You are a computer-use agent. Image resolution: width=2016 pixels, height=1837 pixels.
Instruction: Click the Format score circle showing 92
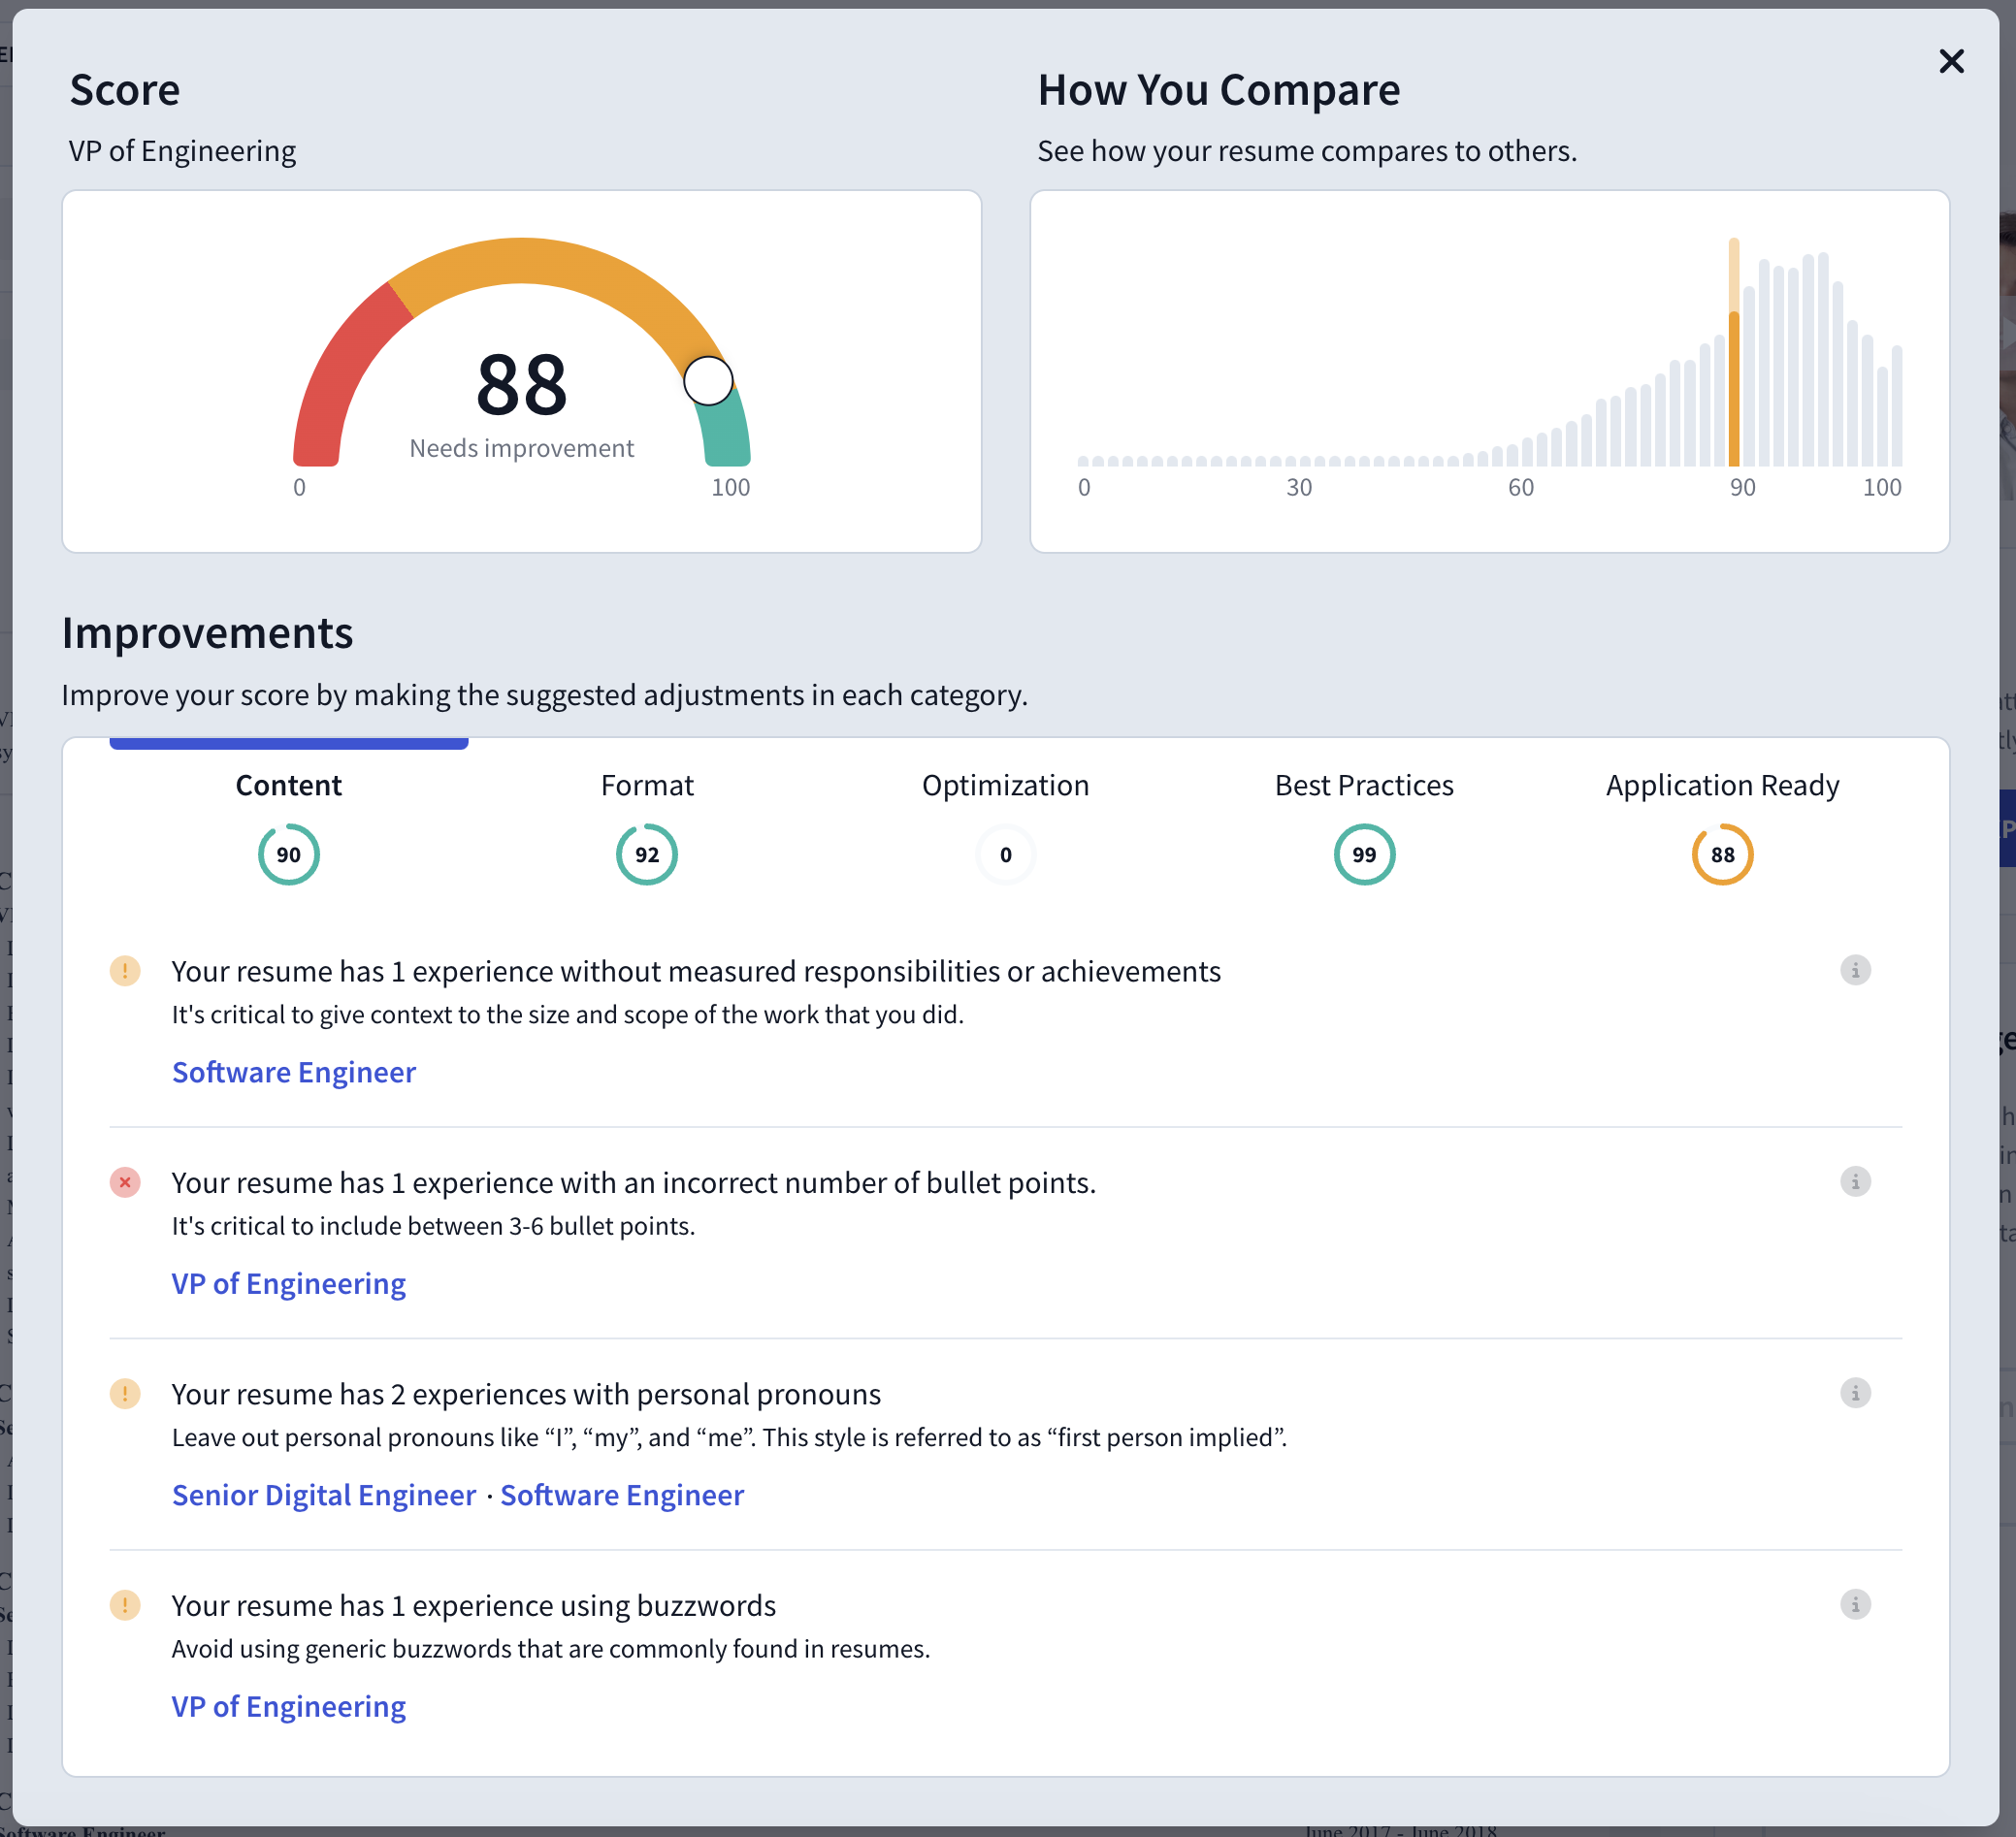pos(647,854)
